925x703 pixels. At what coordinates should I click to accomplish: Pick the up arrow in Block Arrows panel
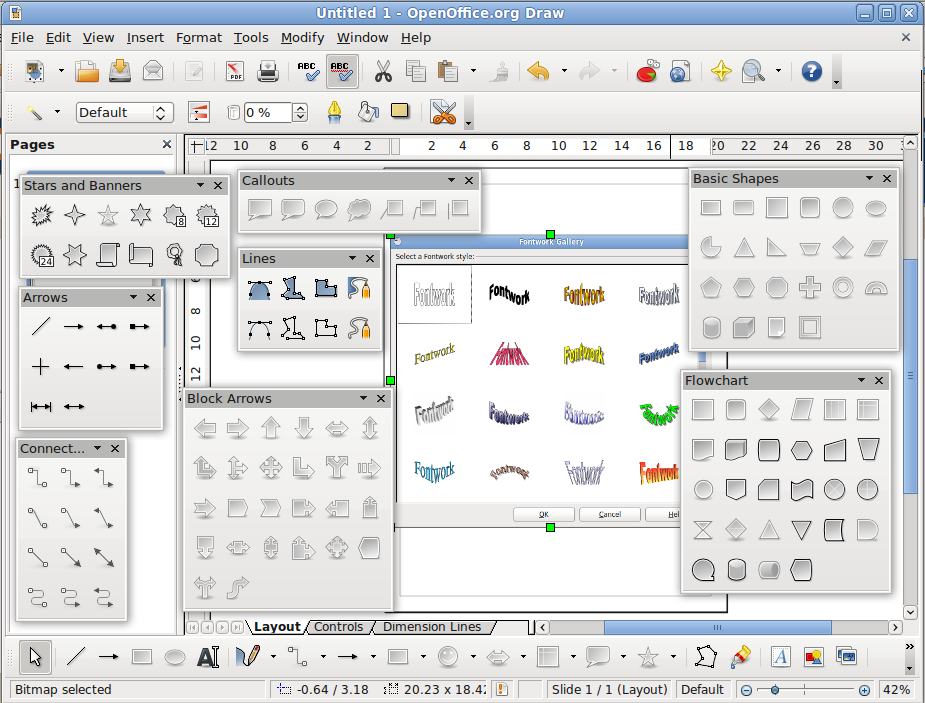pos(271,429)
